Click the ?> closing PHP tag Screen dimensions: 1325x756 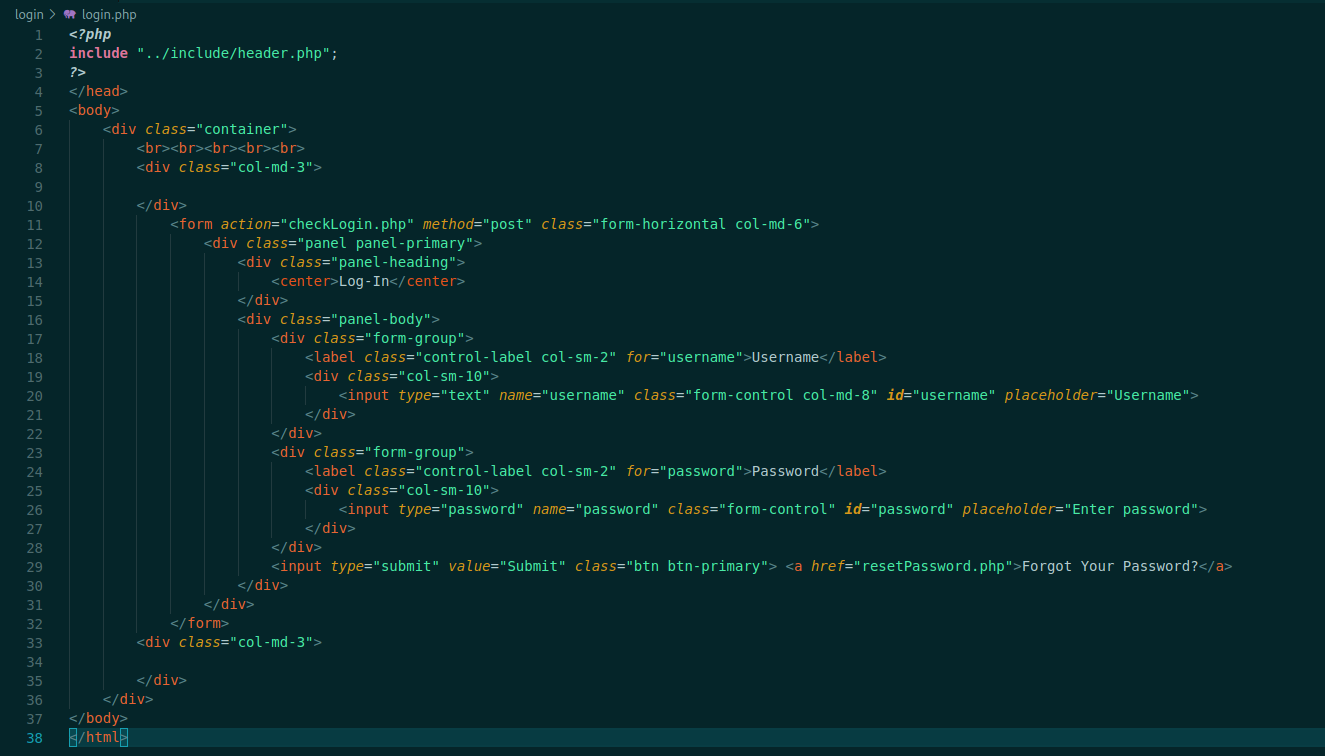(77, 72)
